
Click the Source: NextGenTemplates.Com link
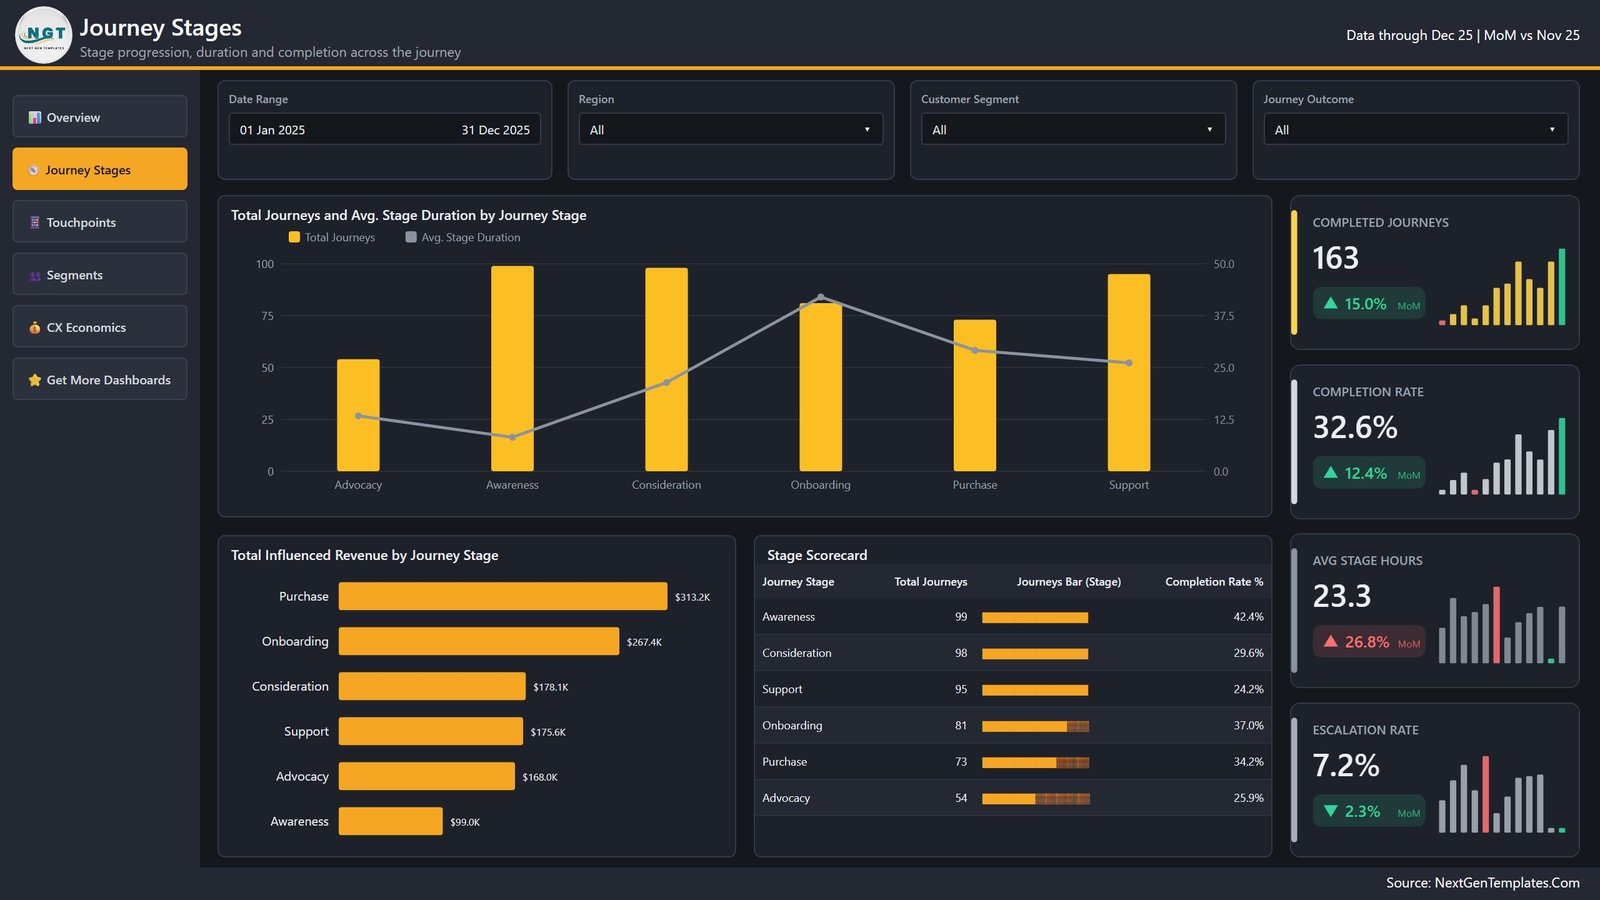coord(1482,882)
